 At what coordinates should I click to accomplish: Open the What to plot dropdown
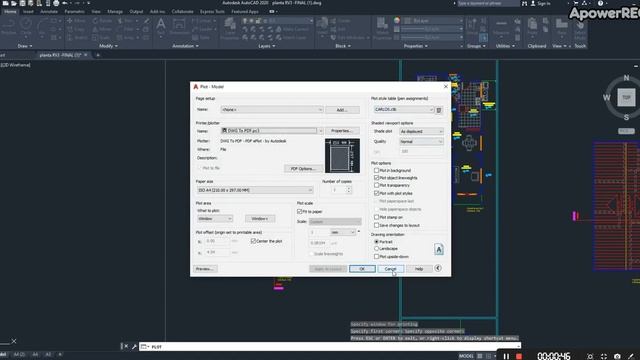click(x=215, y=219)
